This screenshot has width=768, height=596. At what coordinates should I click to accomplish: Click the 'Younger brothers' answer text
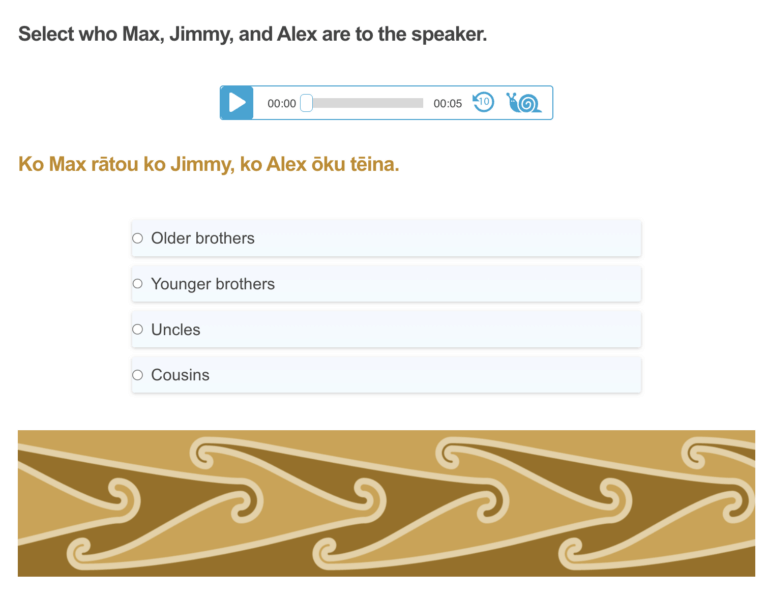pos(213,284)
